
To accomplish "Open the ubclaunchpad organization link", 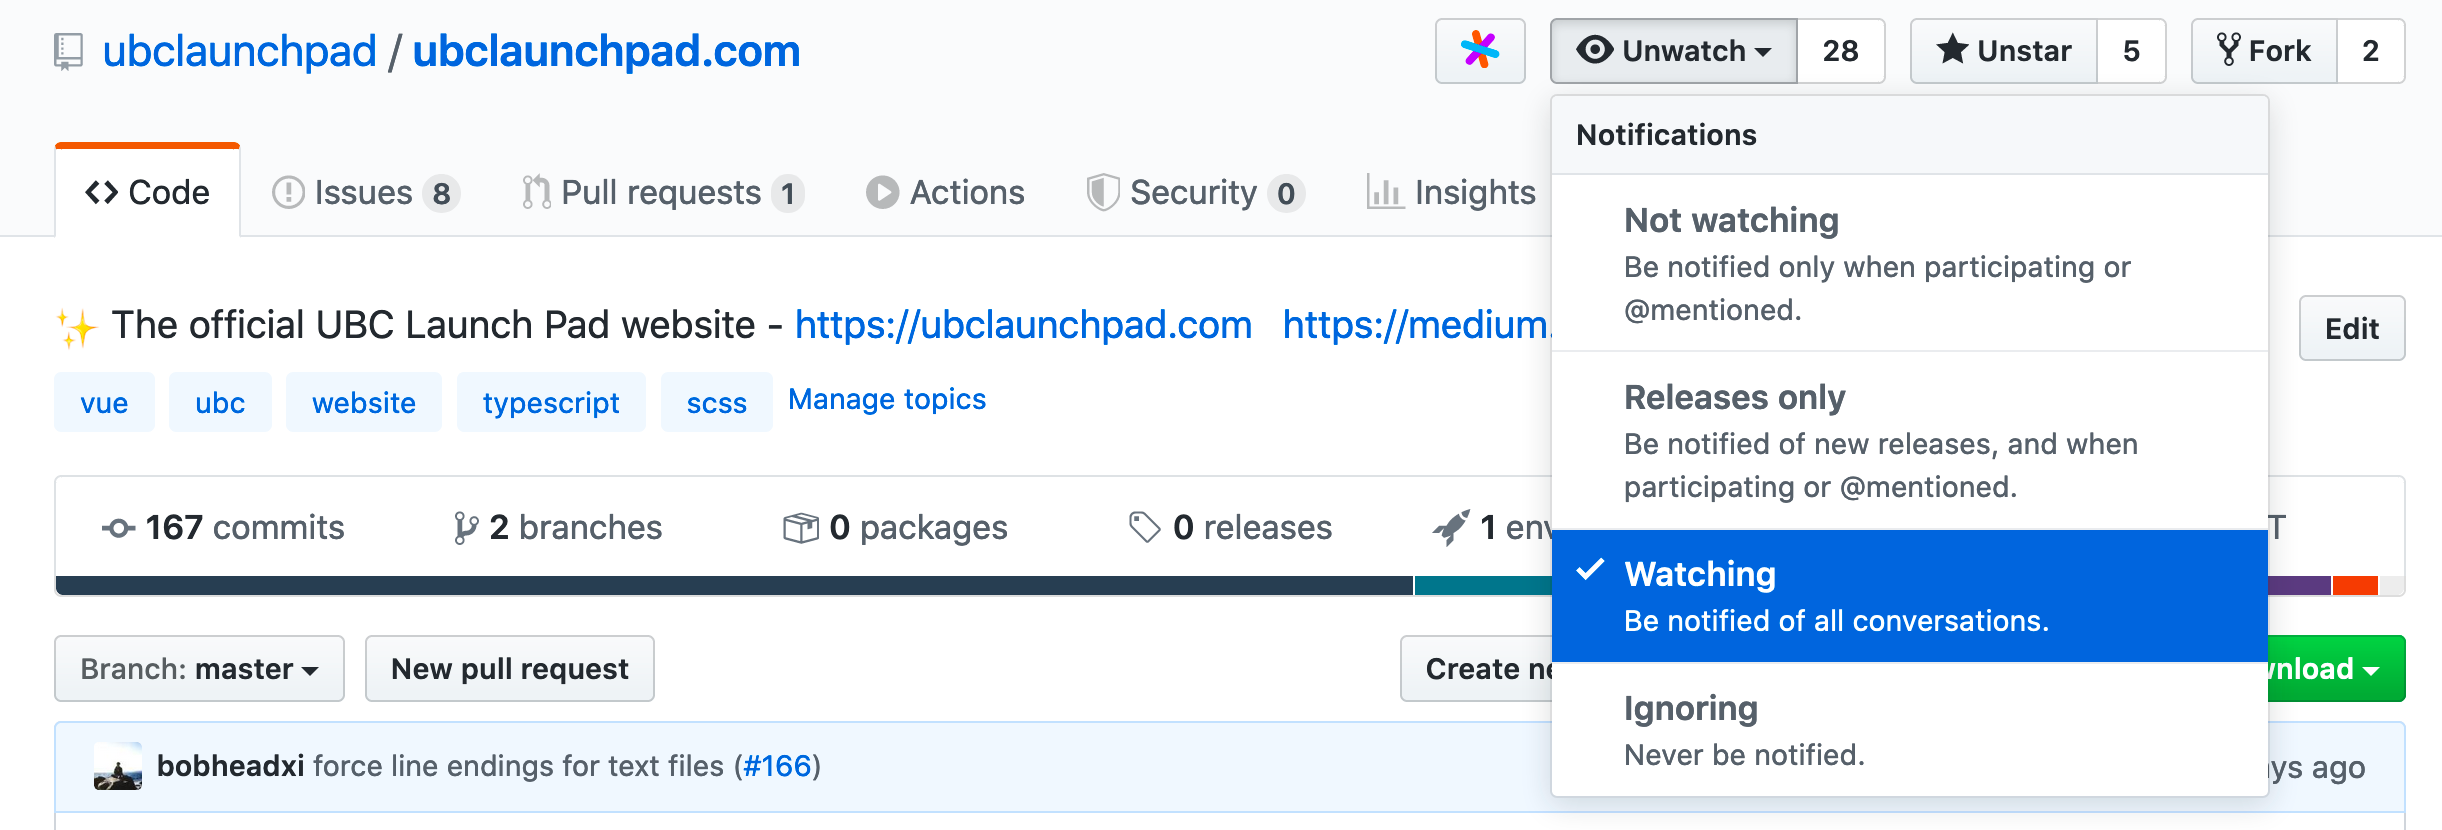I will point(240,51).
